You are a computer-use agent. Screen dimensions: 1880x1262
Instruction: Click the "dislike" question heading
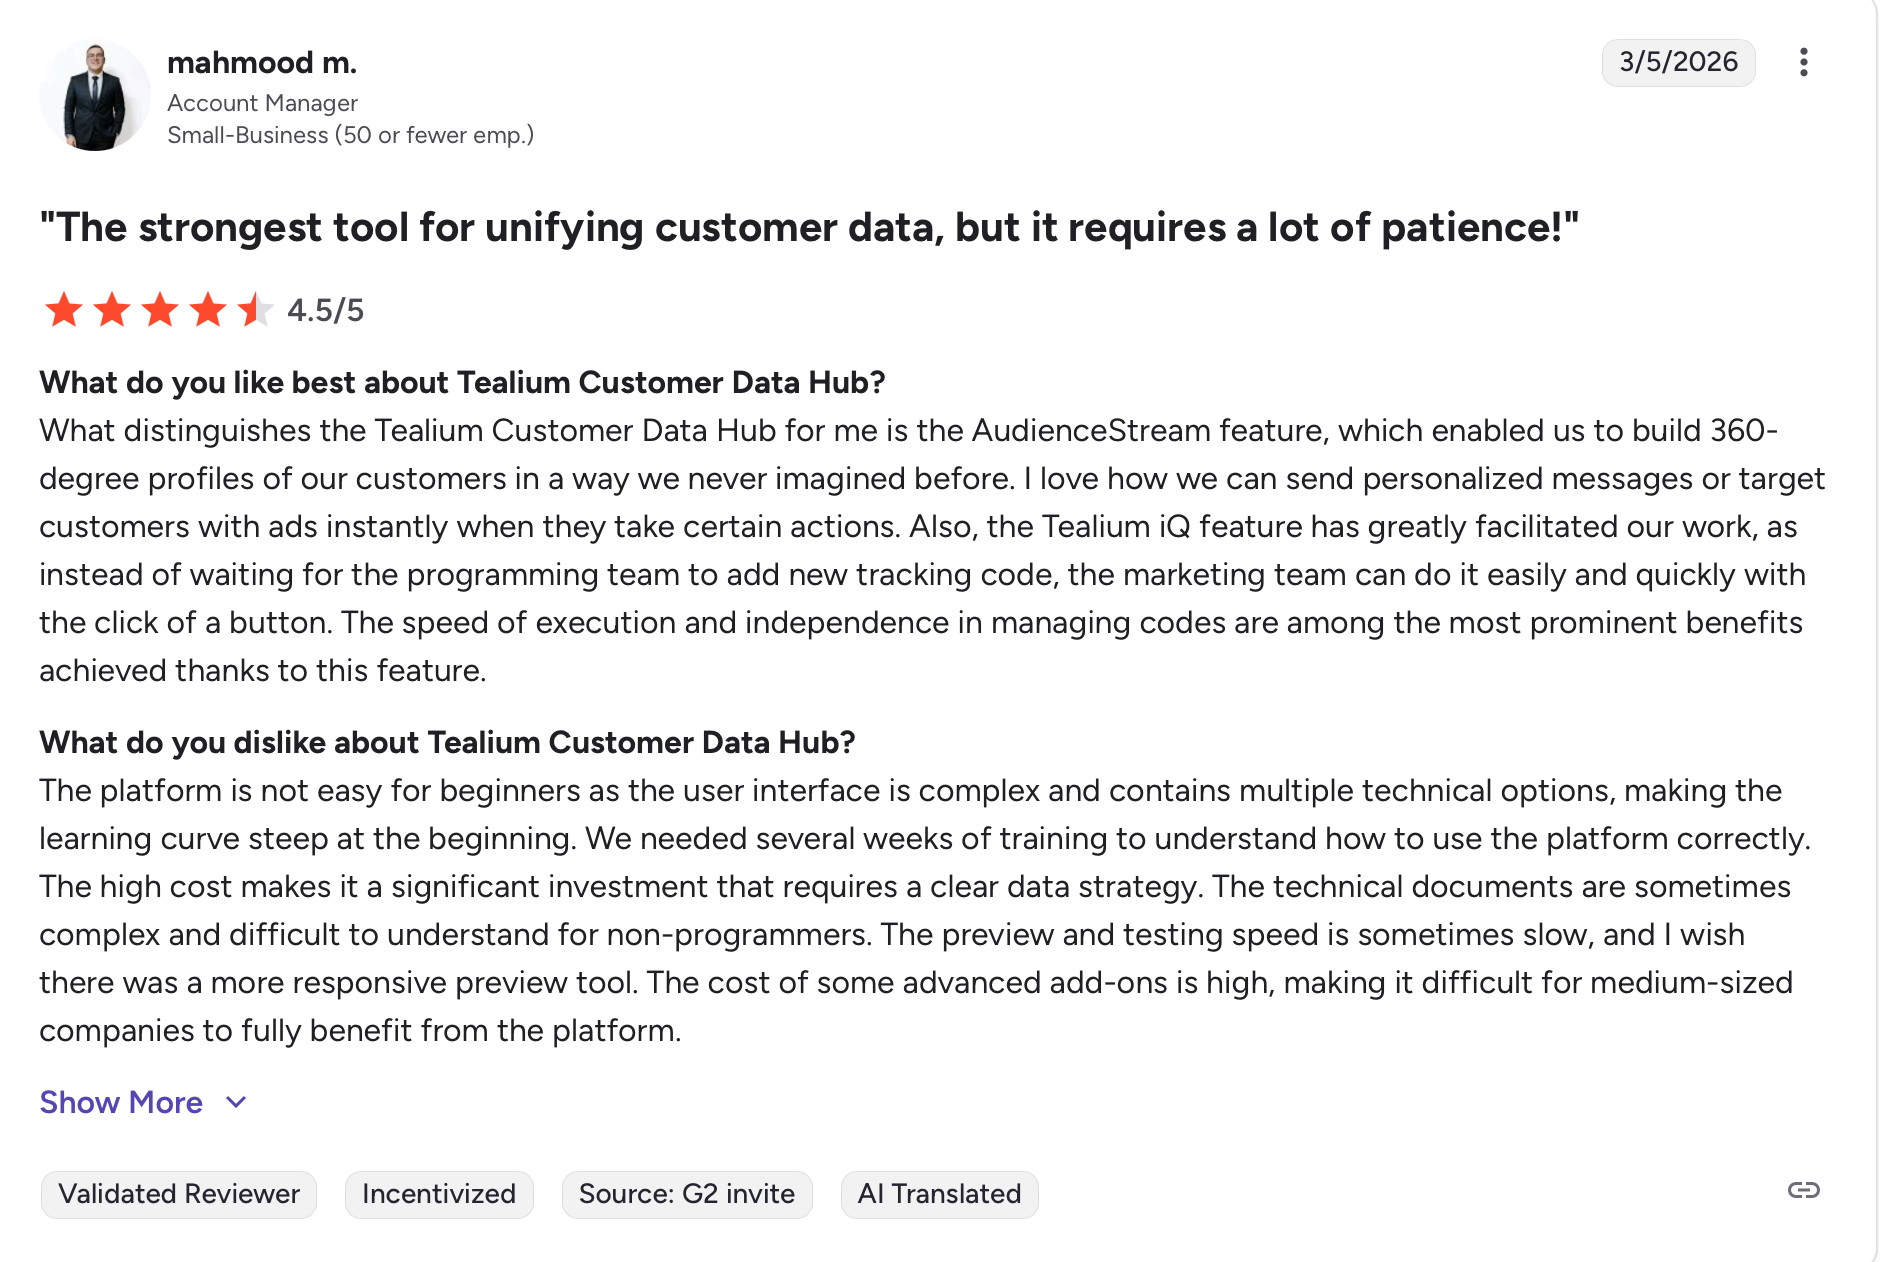447,743
